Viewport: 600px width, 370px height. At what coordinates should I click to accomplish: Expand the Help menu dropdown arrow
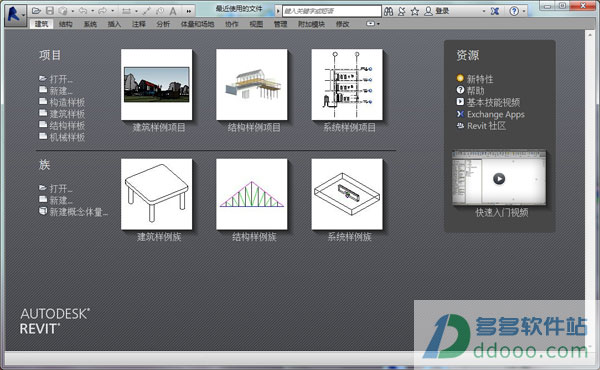523,11
